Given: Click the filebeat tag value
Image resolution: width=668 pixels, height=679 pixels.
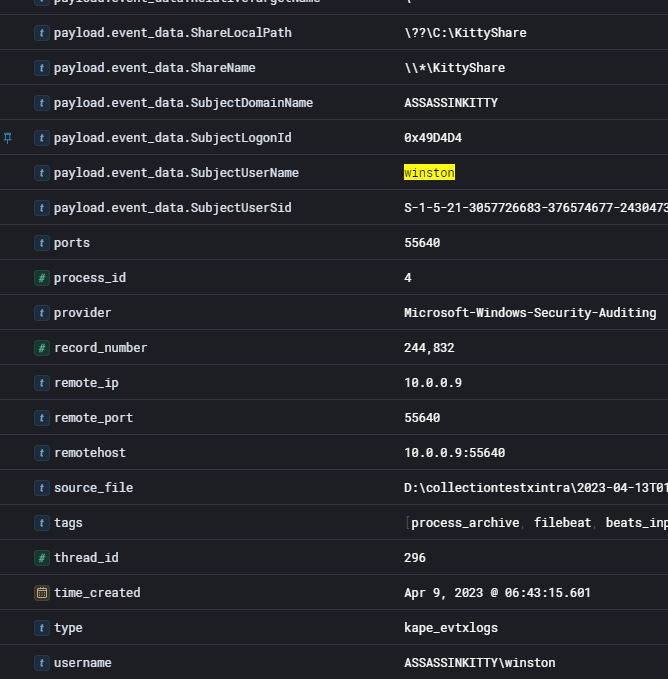Looking at the screenshot, I should (x=561, y=523).
